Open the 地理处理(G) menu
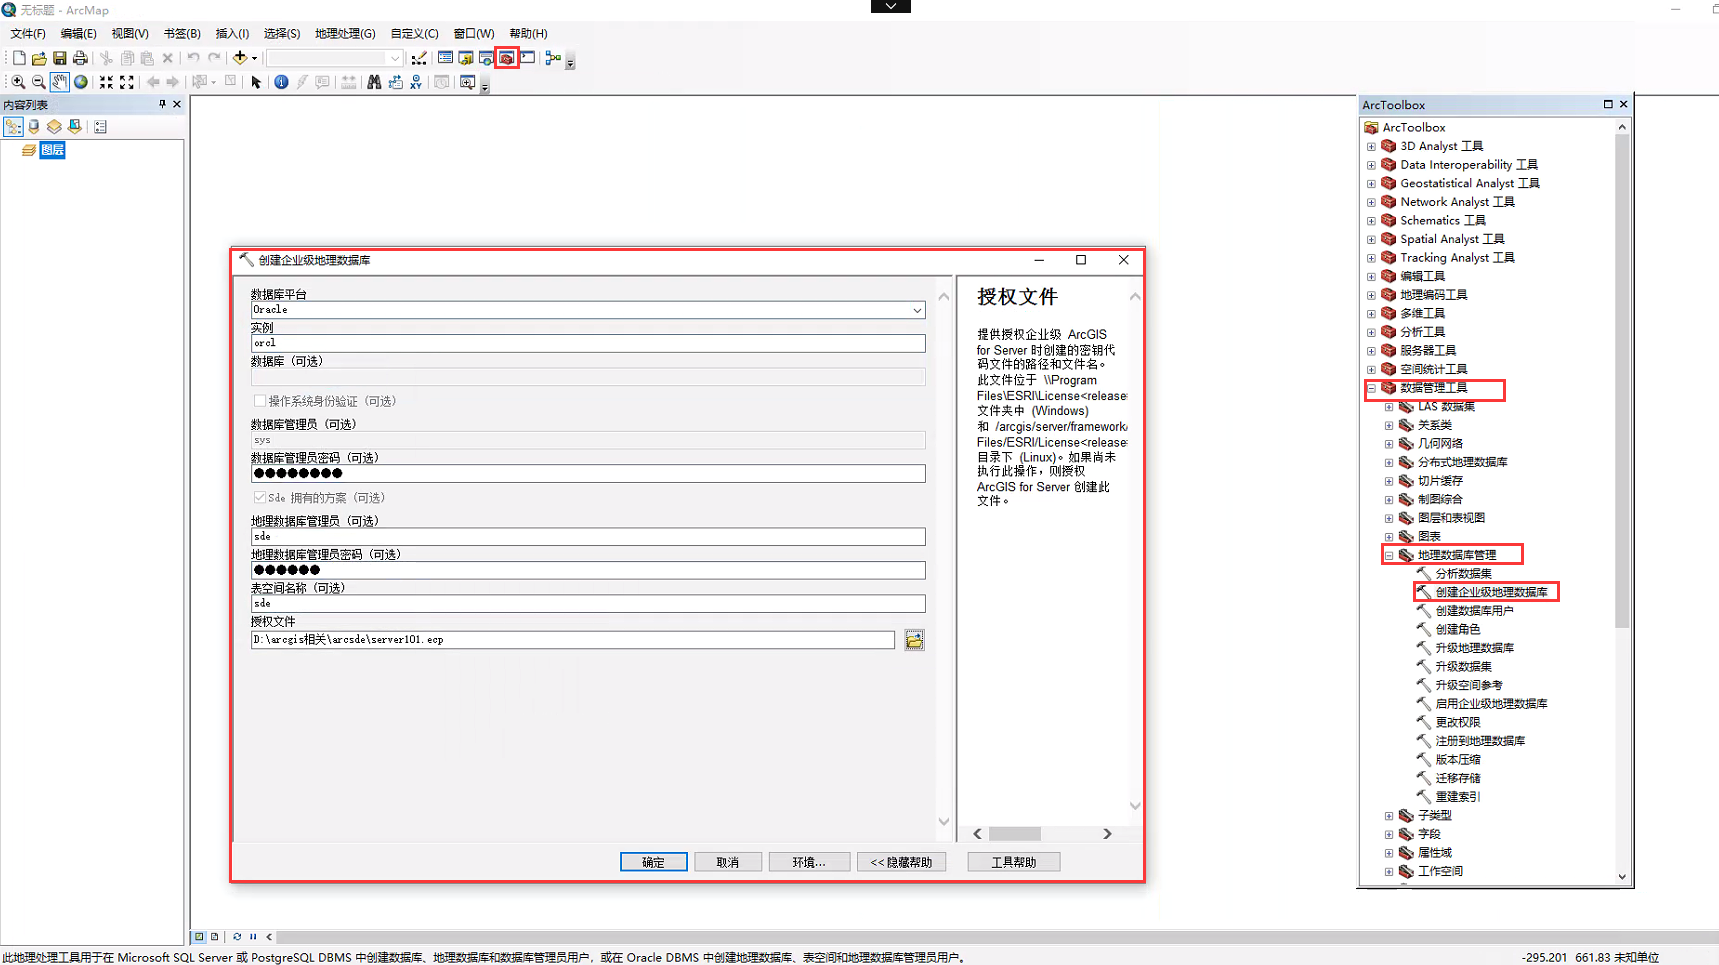This screenshot has width=1719, height=965. coord(344,33)
